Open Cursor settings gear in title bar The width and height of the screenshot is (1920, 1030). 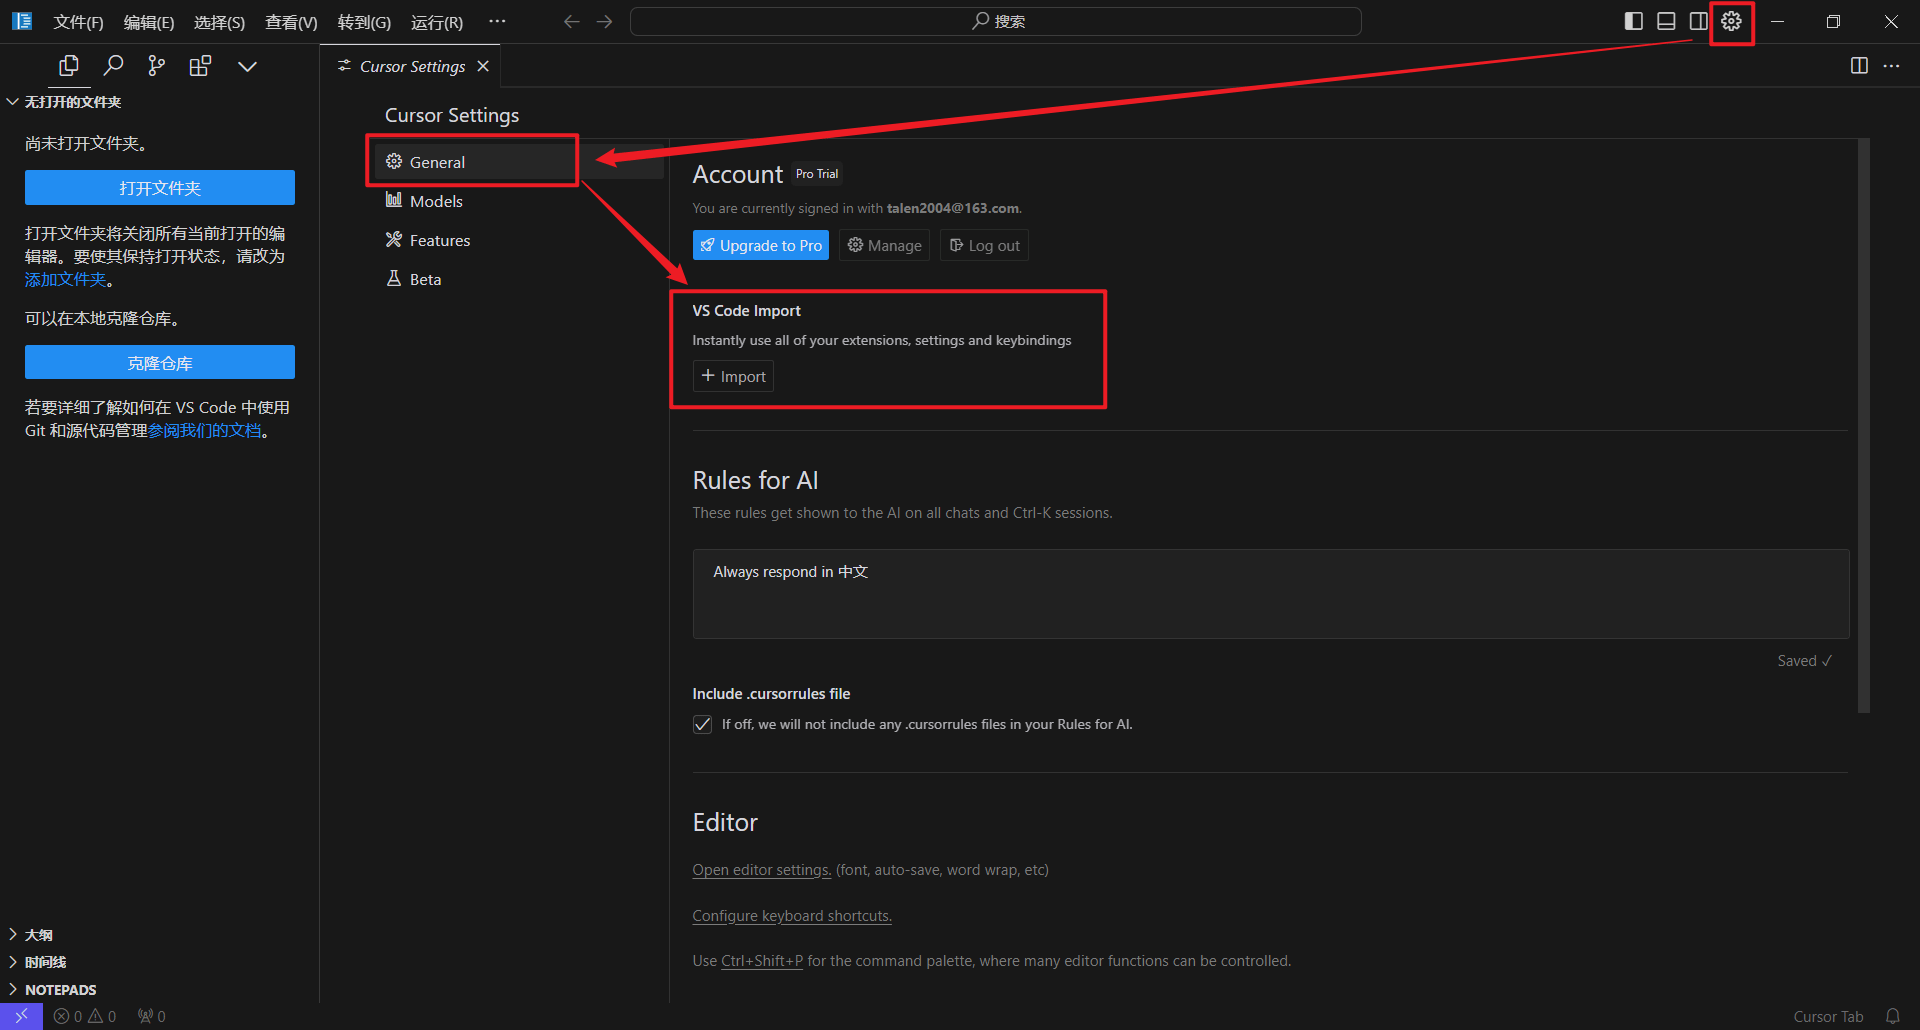[1731, 21]
